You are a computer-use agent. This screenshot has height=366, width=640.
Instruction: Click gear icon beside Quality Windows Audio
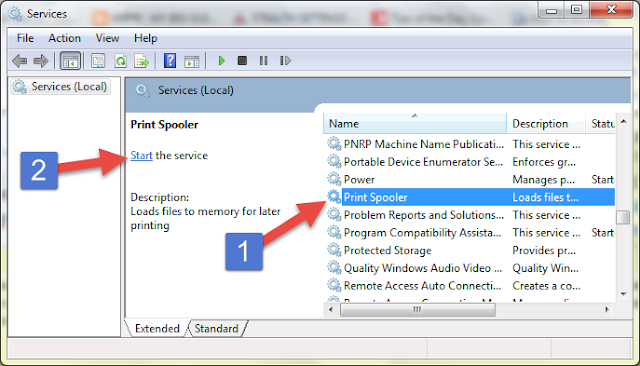(334, 268)
